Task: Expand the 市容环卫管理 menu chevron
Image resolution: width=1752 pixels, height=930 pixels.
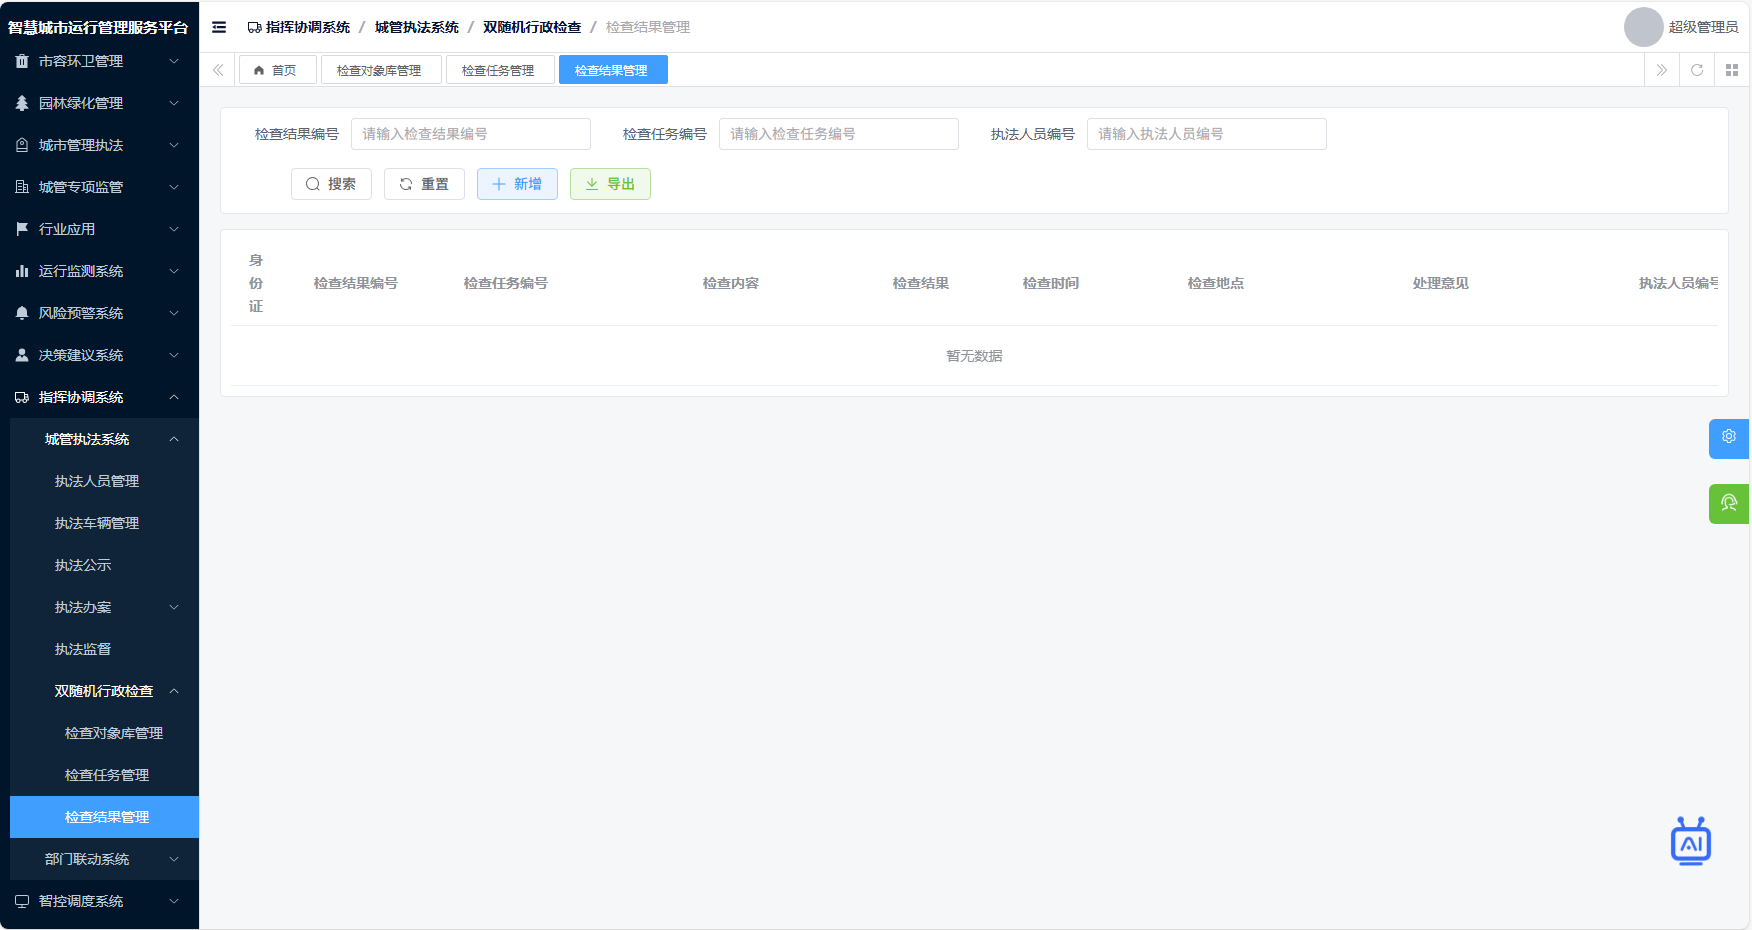Action: pyautogui.click(x=174, y=61)
